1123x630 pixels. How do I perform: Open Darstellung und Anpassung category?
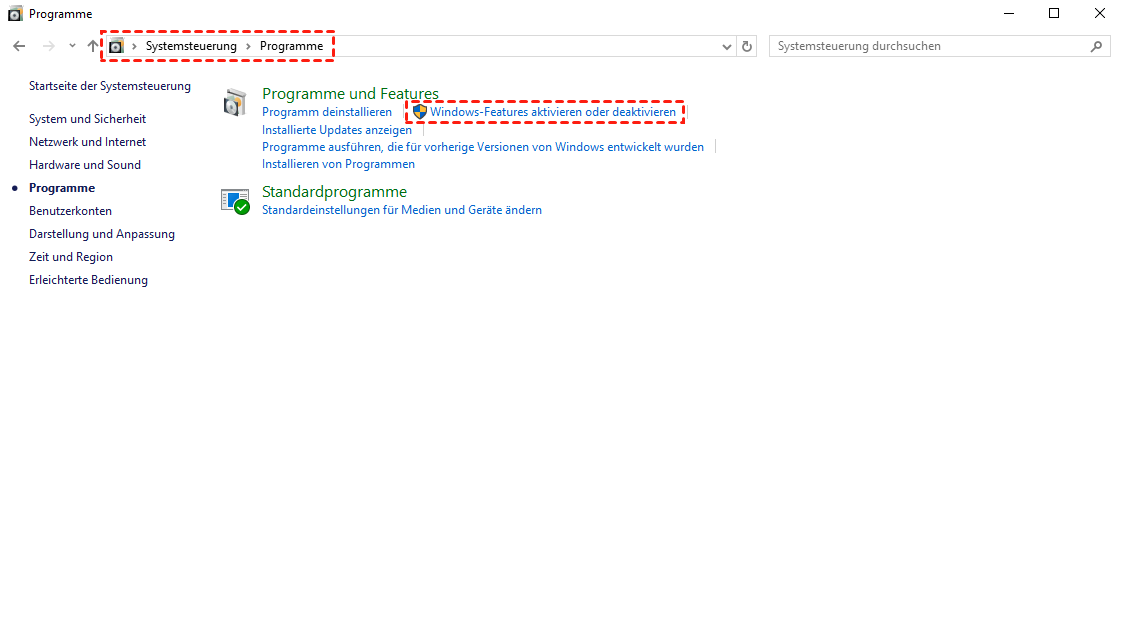pos(102,234)
